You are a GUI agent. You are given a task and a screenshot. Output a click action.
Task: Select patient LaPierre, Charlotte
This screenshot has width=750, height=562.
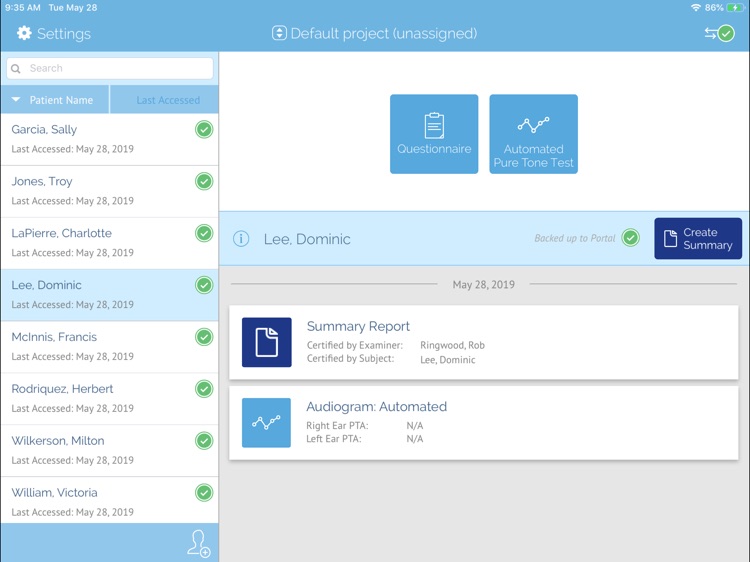pyautogui.click(x=110, y=243)
